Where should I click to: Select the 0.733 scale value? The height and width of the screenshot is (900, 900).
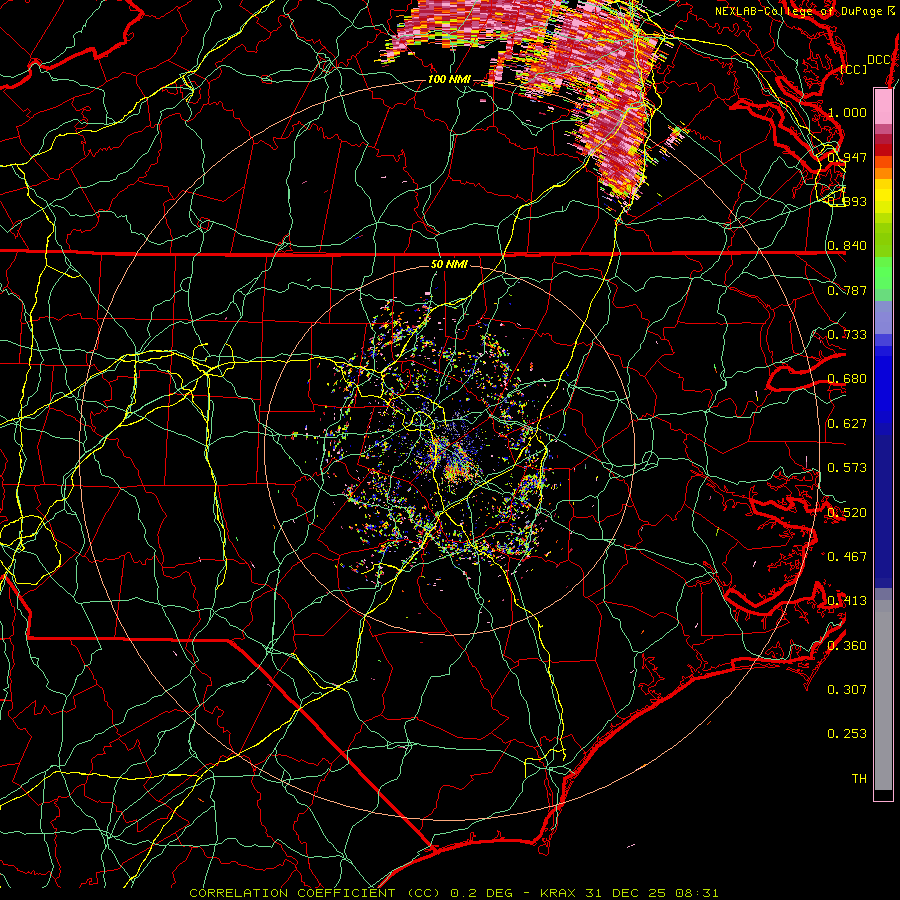pos(847,335)
